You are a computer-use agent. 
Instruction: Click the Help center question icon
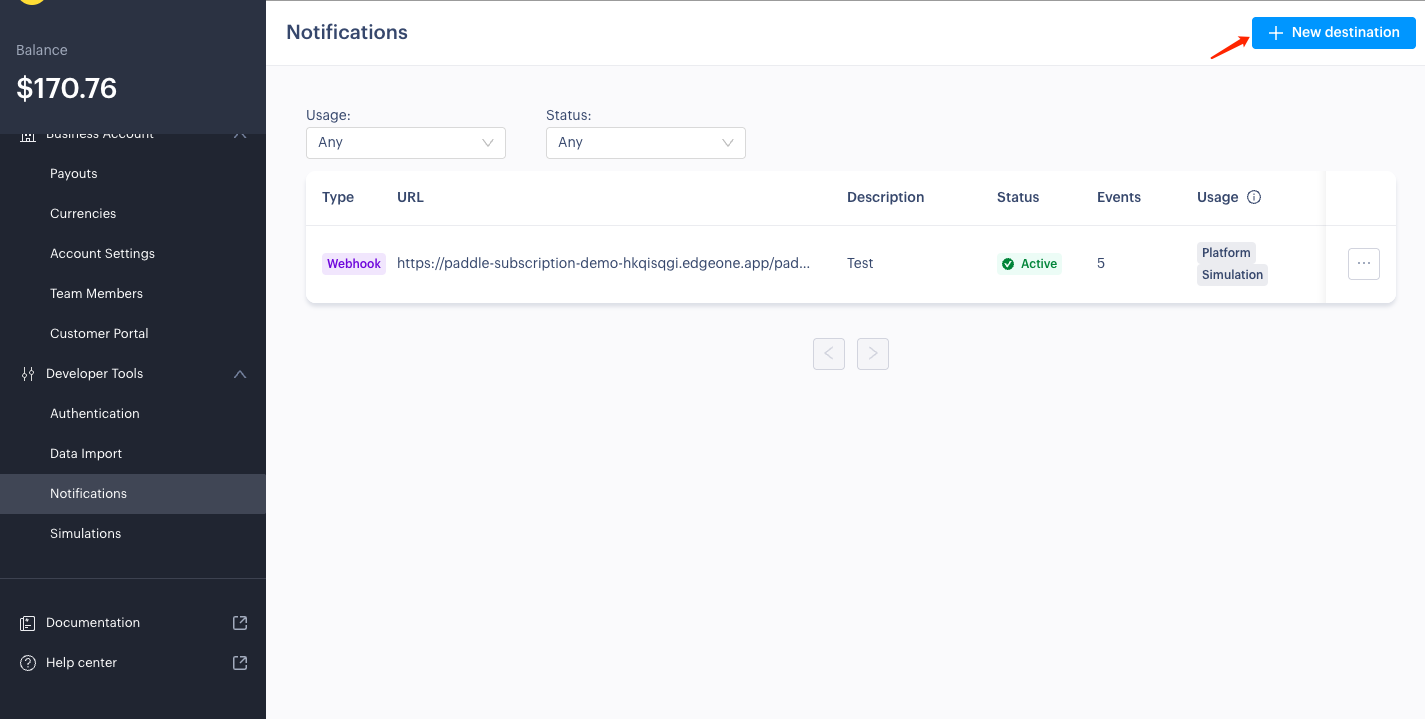[28, 663]
